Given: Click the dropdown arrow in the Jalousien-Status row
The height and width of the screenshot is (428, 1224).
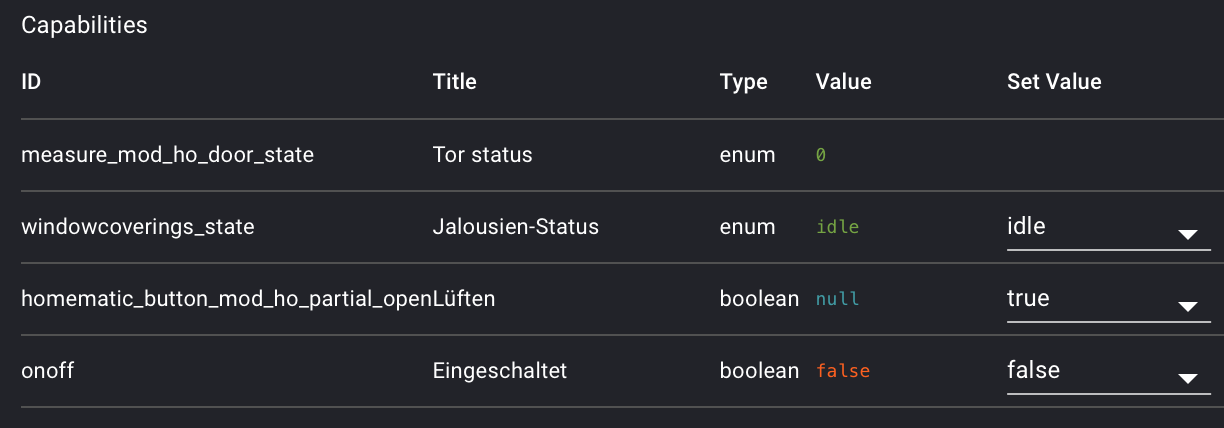Looking at the screenshot, I should [x=1187, y=235].
